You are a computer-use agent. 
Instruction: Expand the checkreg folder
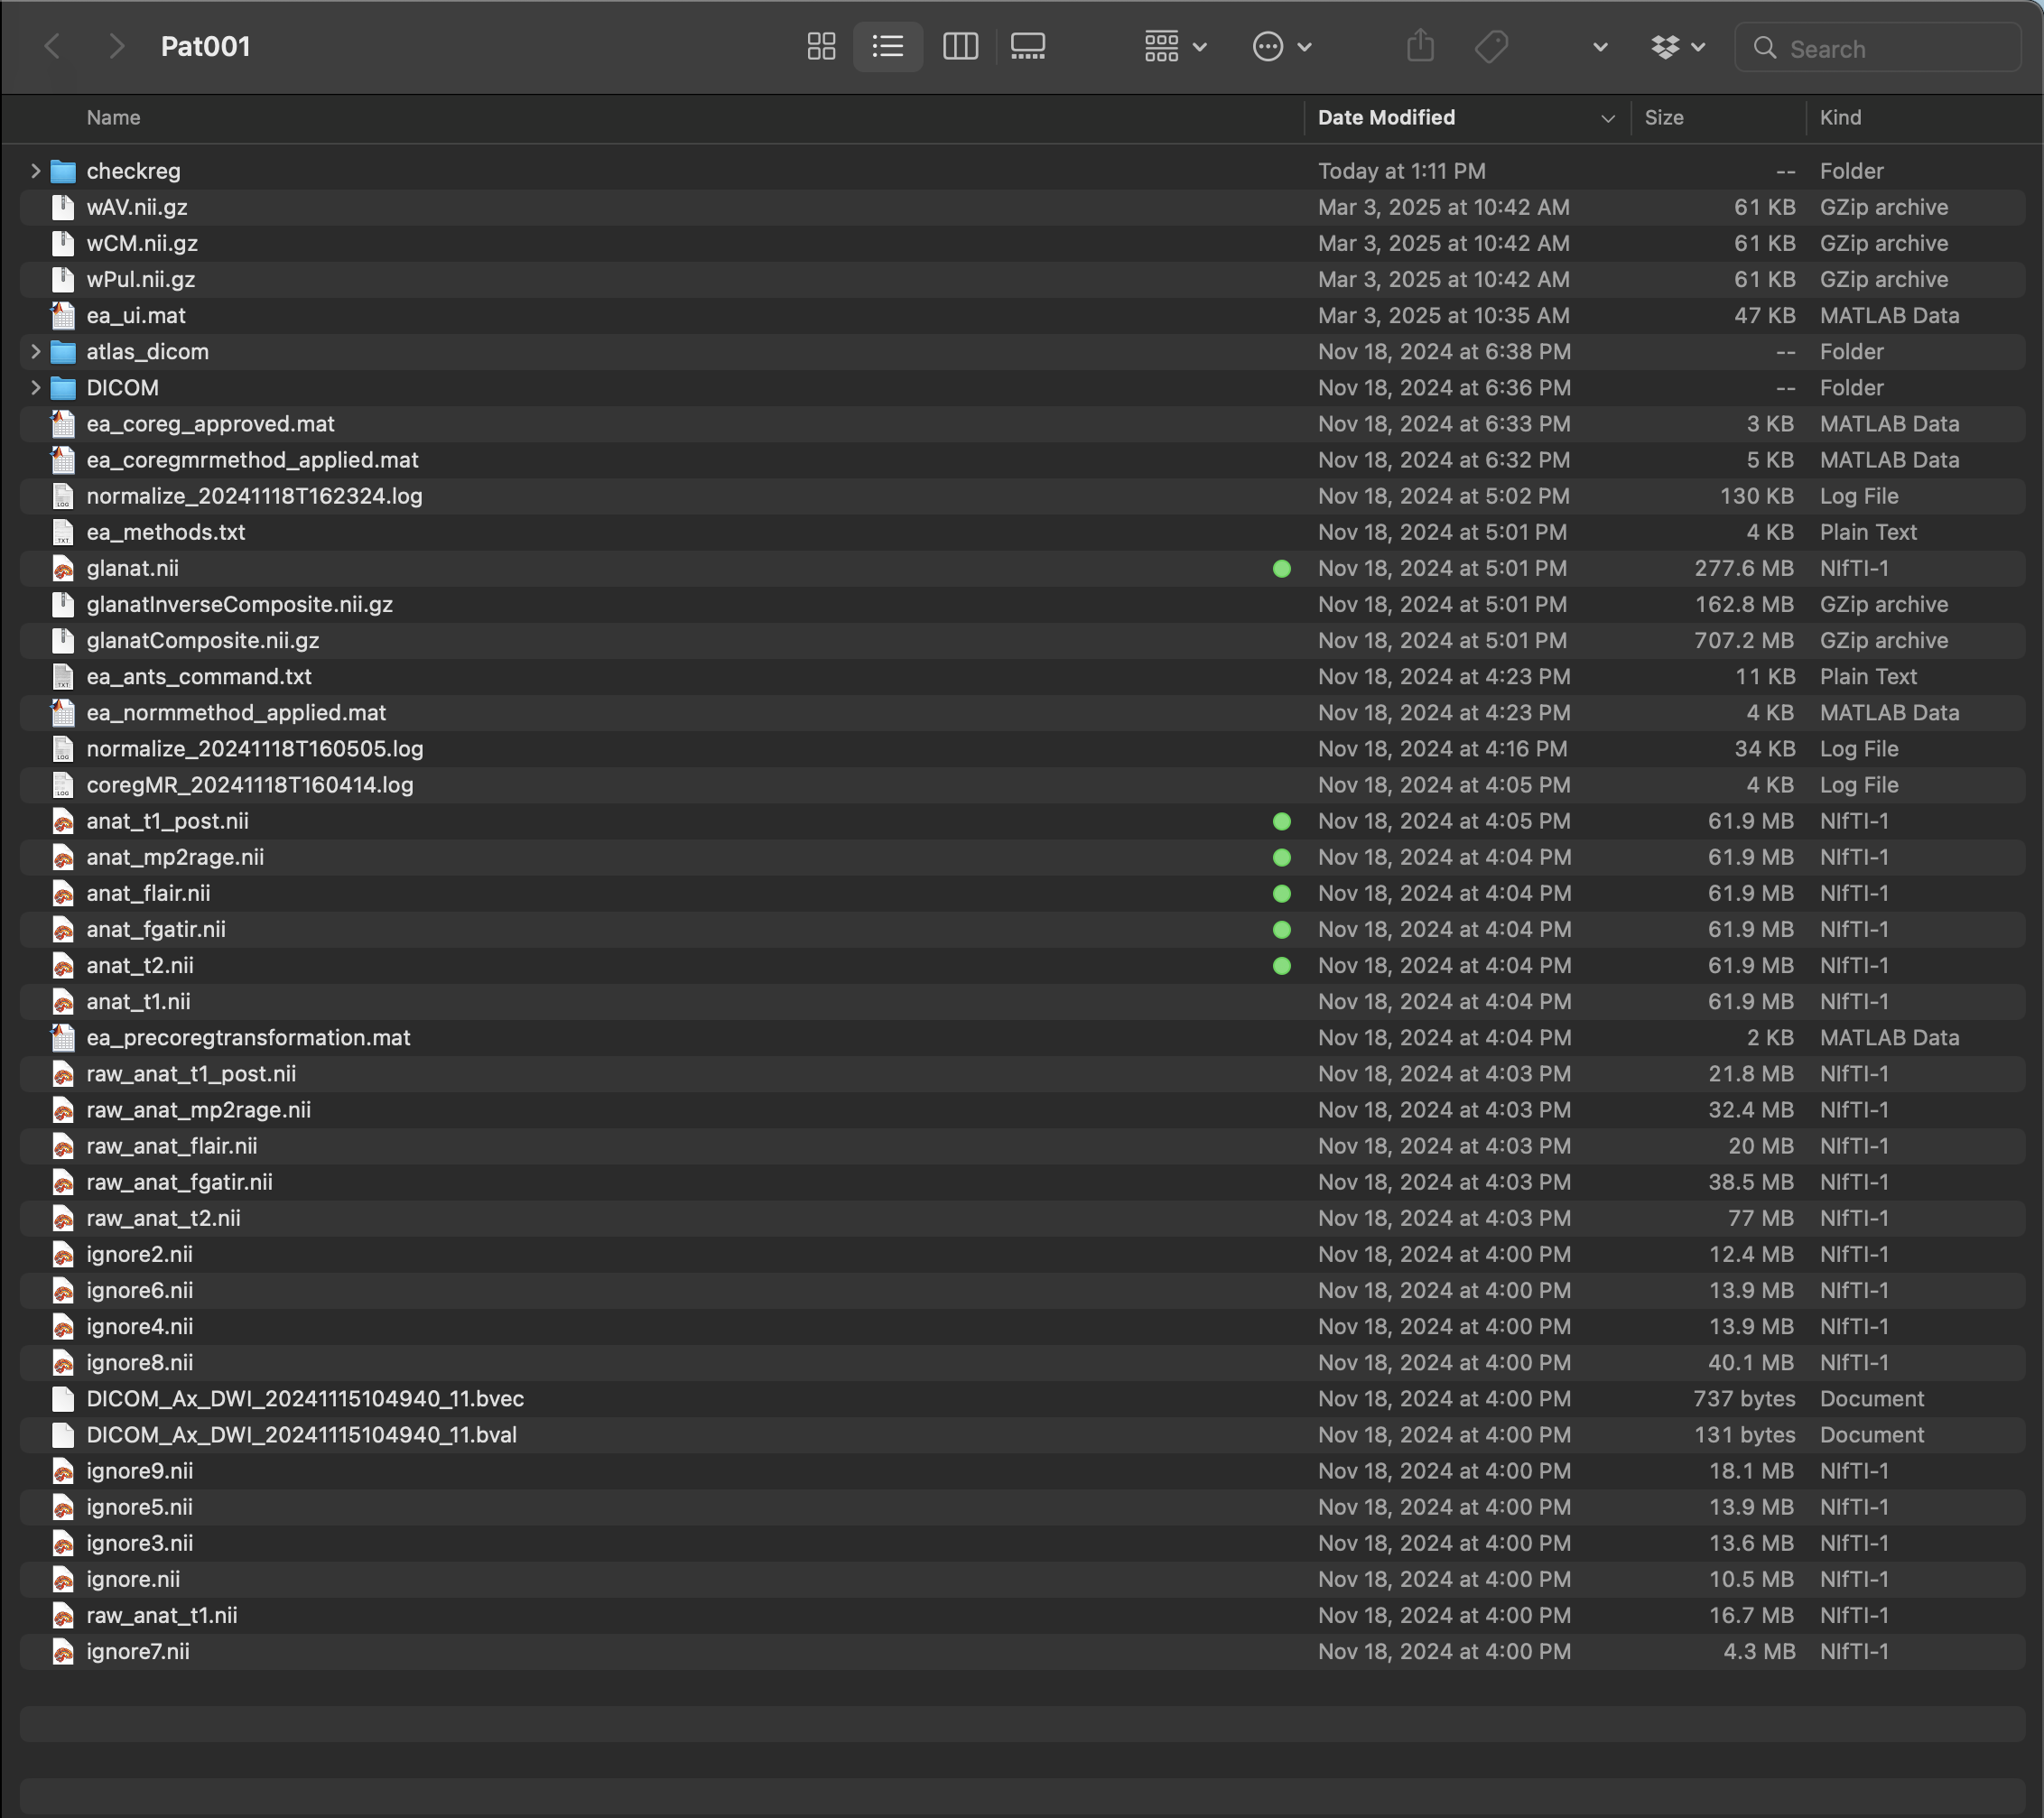[35, 171]
